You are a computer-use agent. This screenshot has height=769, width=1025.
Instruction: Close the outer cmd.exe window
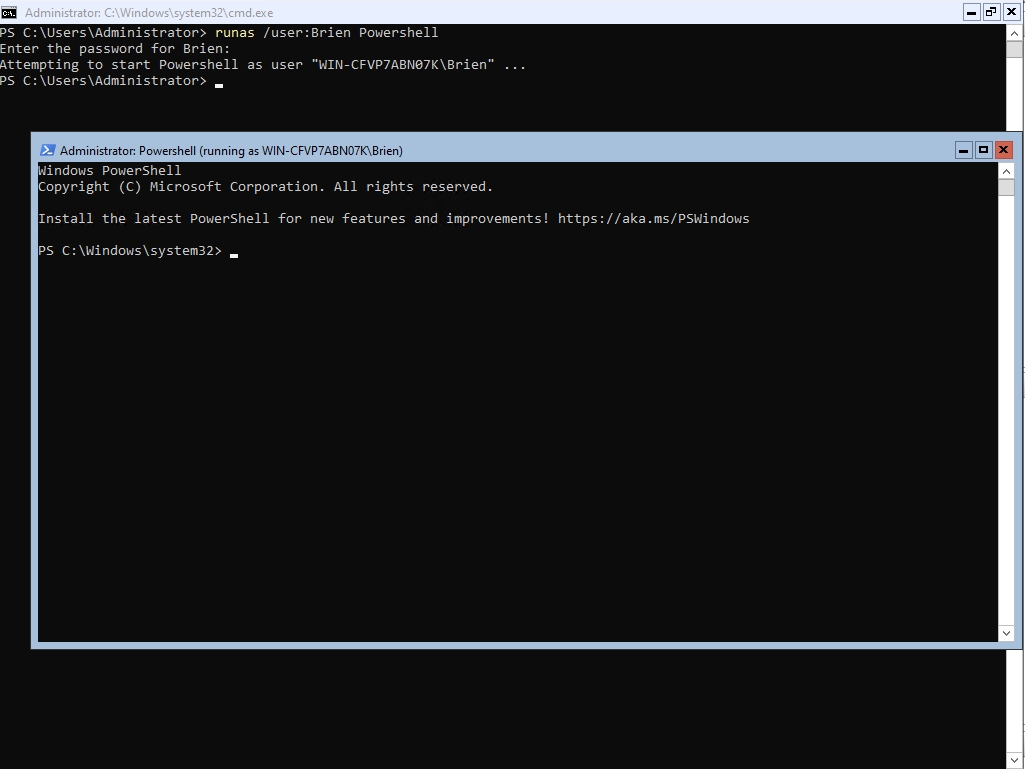click(x=1011, y=12)
